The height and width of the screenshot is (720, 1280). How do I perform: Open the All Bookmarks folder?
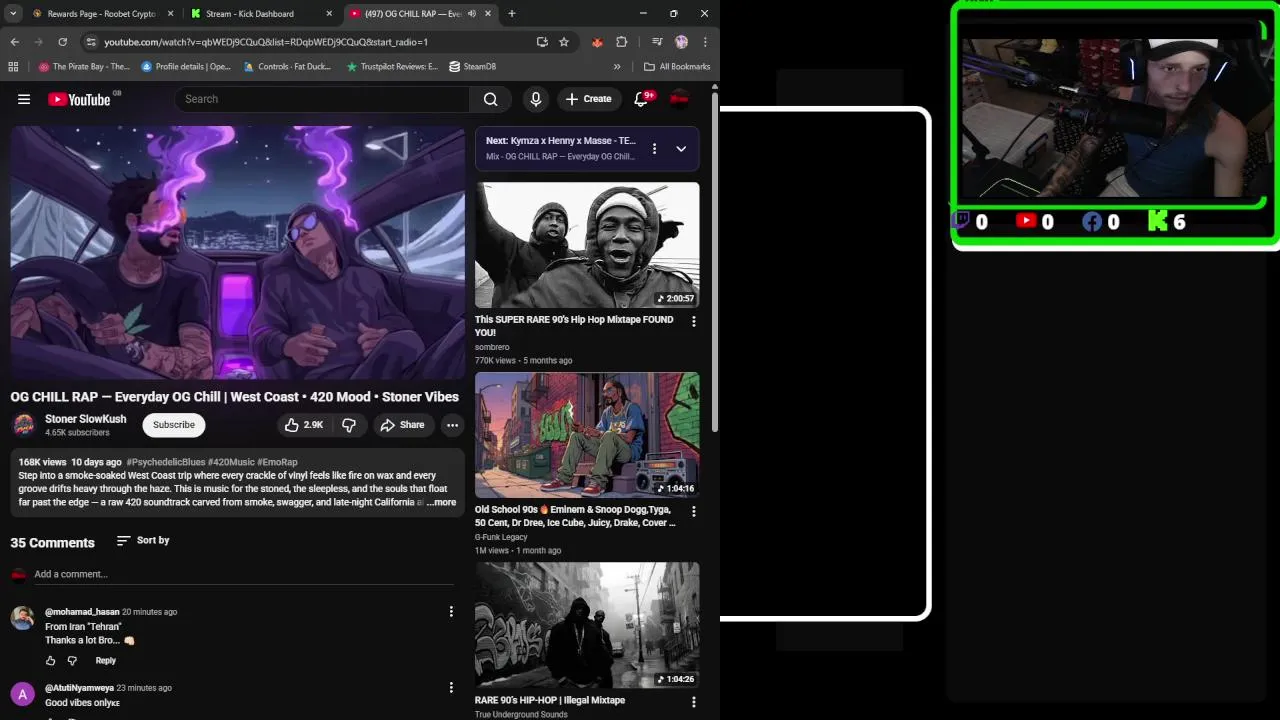[677, 67]
